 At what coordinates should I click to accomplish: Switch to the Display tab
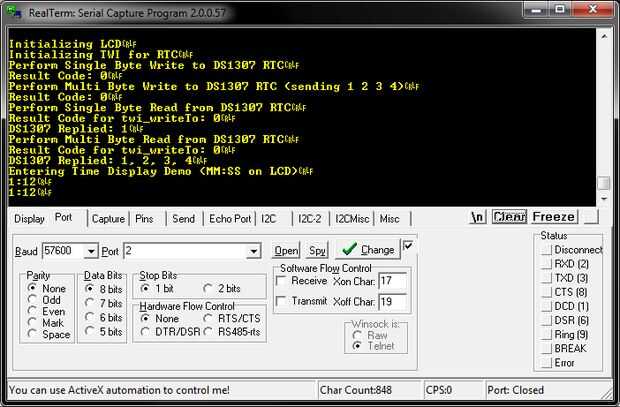coord(29,219)
